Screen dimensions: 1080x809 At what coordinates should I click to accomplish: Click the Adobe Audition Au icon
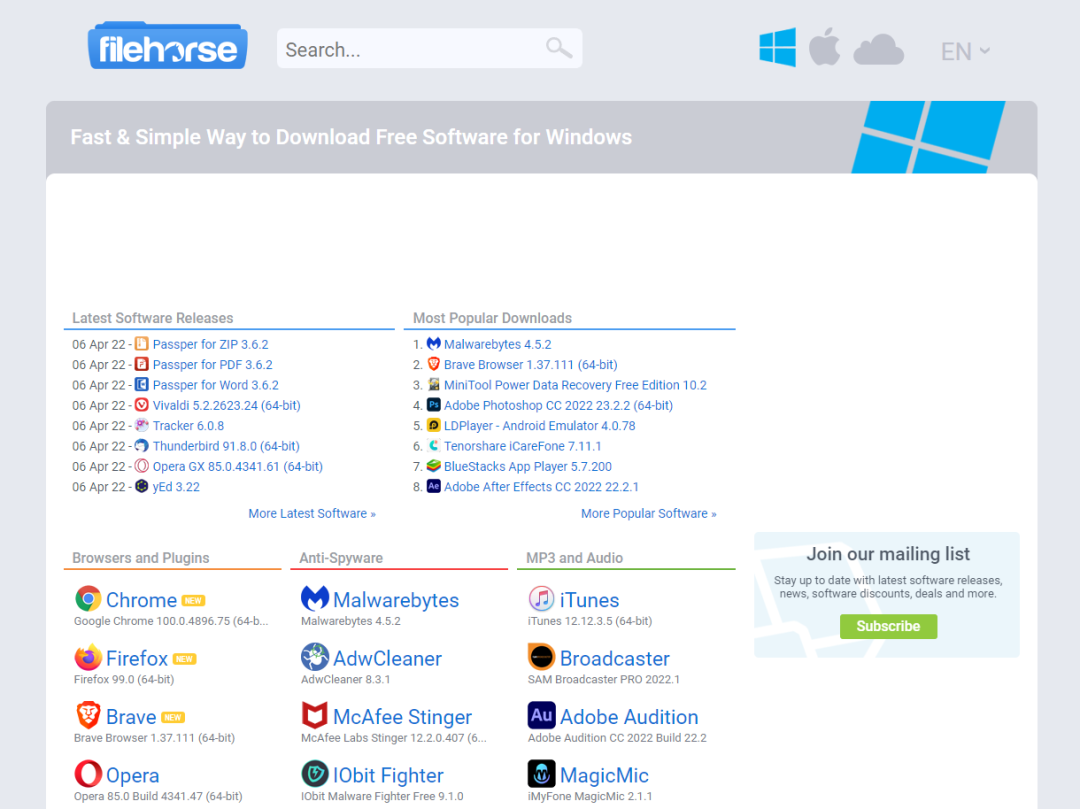(541, 716)
